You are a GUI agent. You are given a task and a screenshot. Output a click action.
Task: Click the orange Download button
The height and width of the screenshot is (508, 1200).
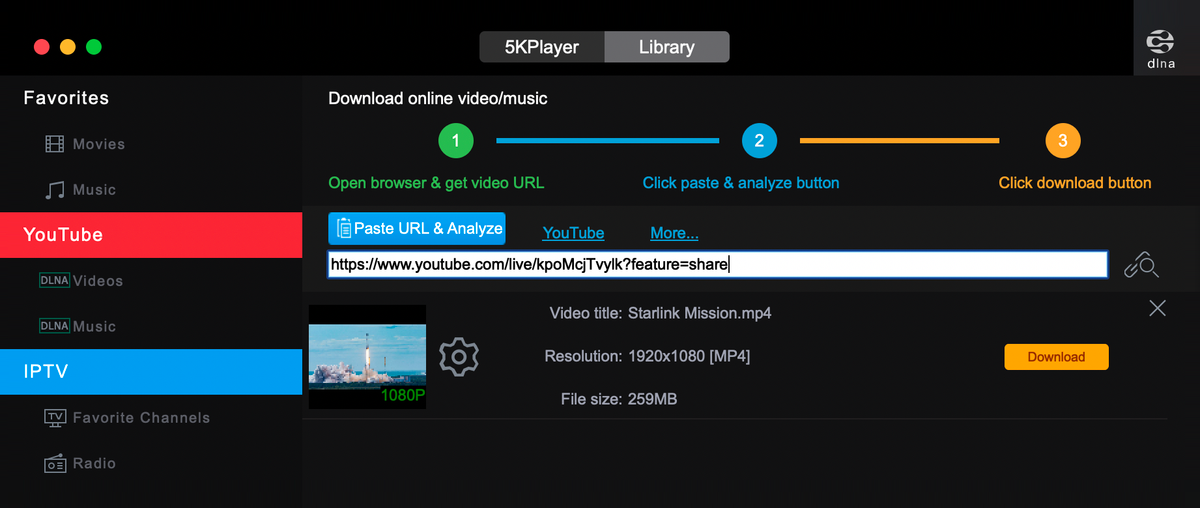[x=1056, y=357]
